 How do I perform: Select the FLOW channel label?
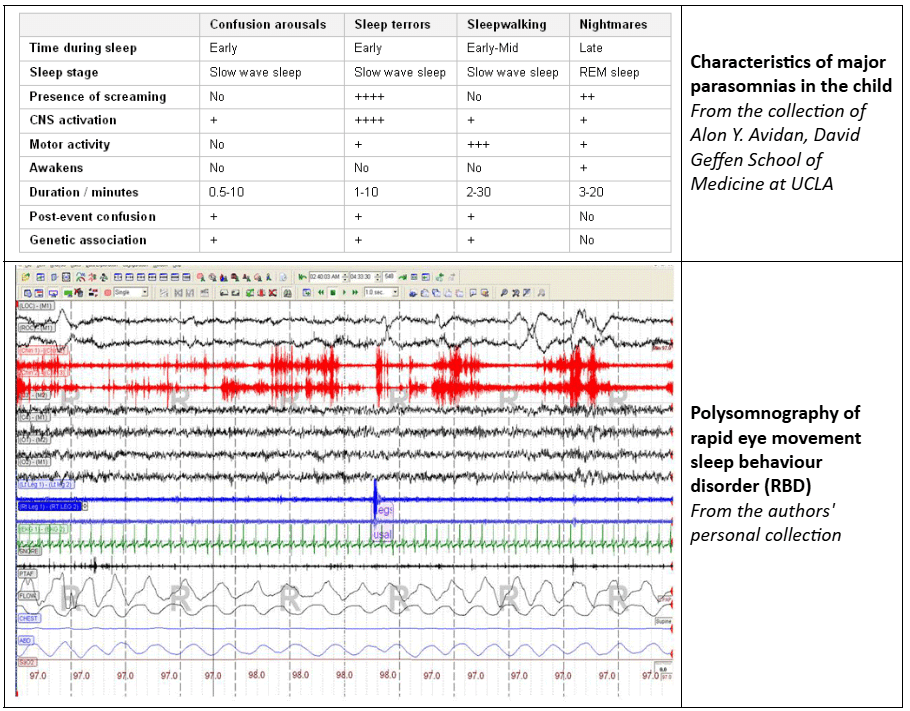coord(28,595)
